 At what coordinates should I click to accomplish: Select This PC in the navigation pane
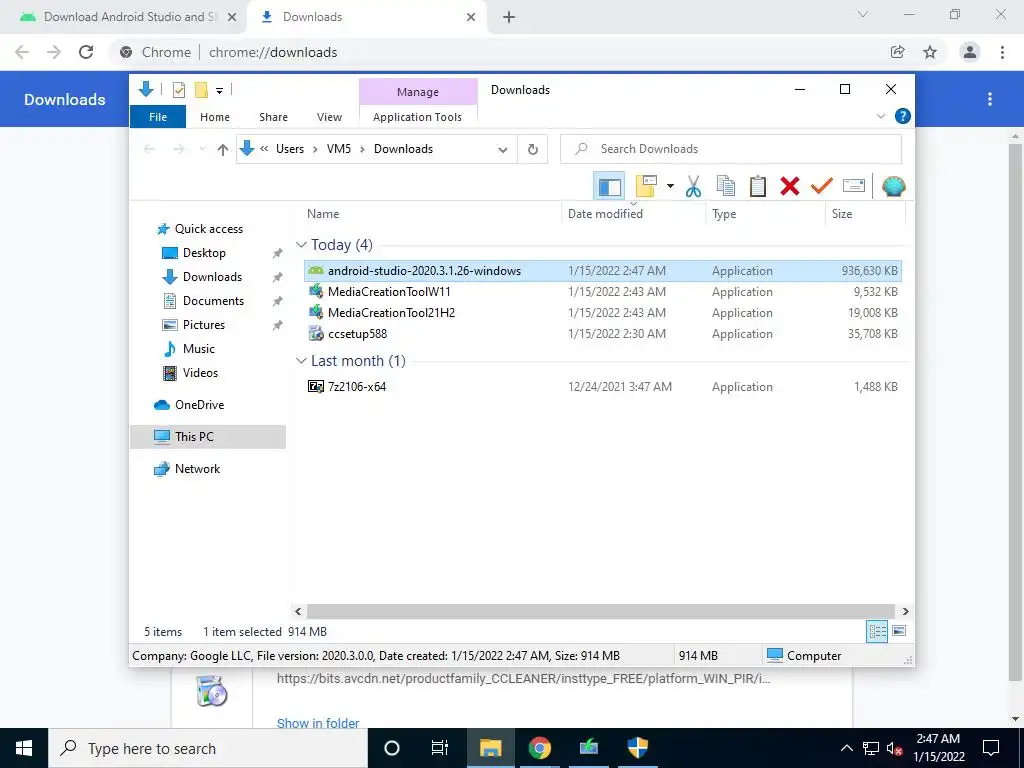(208, 437)
